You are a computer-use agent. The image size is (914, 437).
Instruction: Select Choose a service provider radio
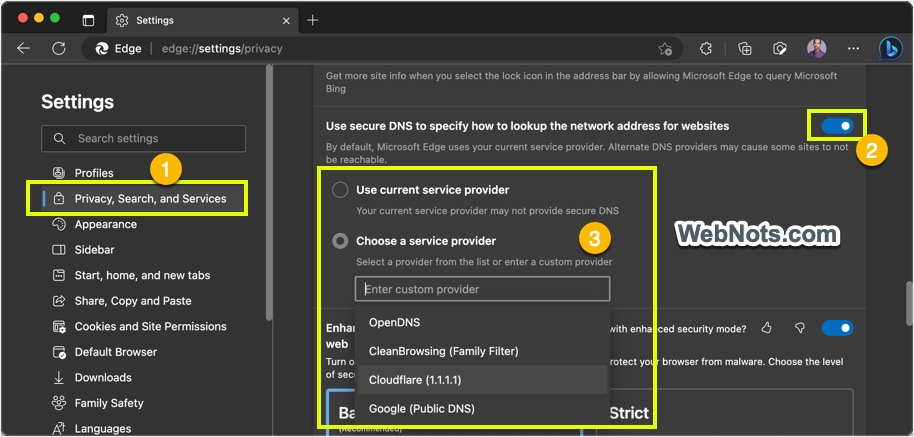340,241
